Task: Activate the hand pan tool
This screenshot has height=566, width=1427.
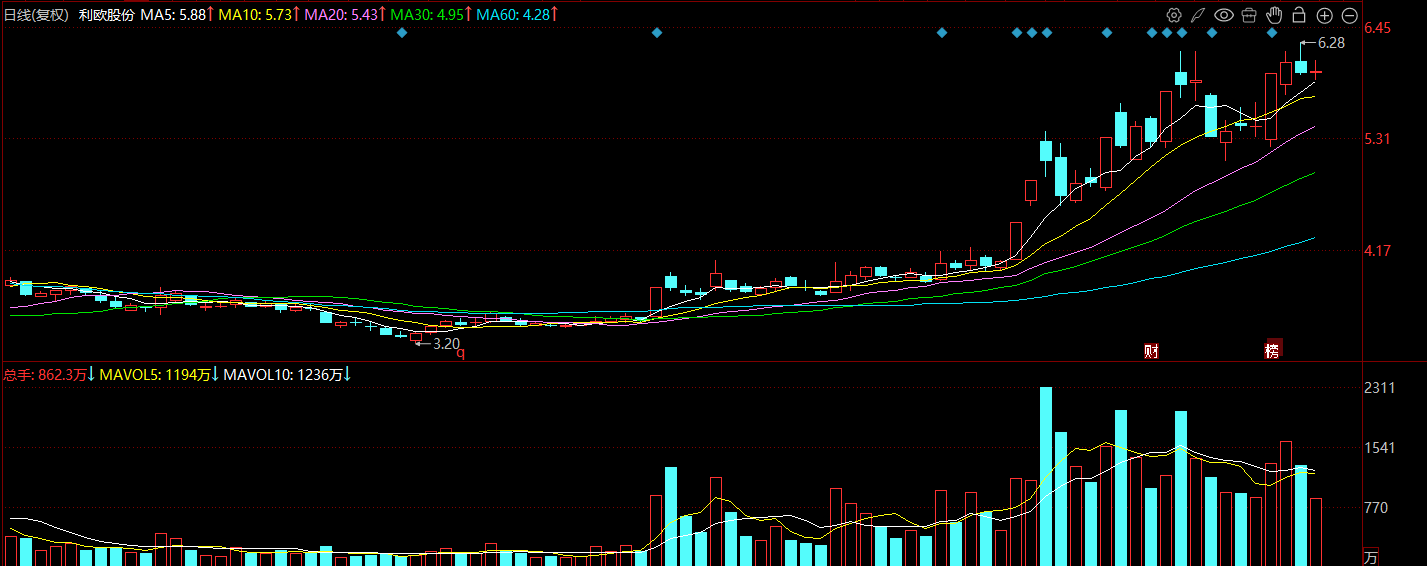Action: pyautogui.click(x=1274, y=15)
